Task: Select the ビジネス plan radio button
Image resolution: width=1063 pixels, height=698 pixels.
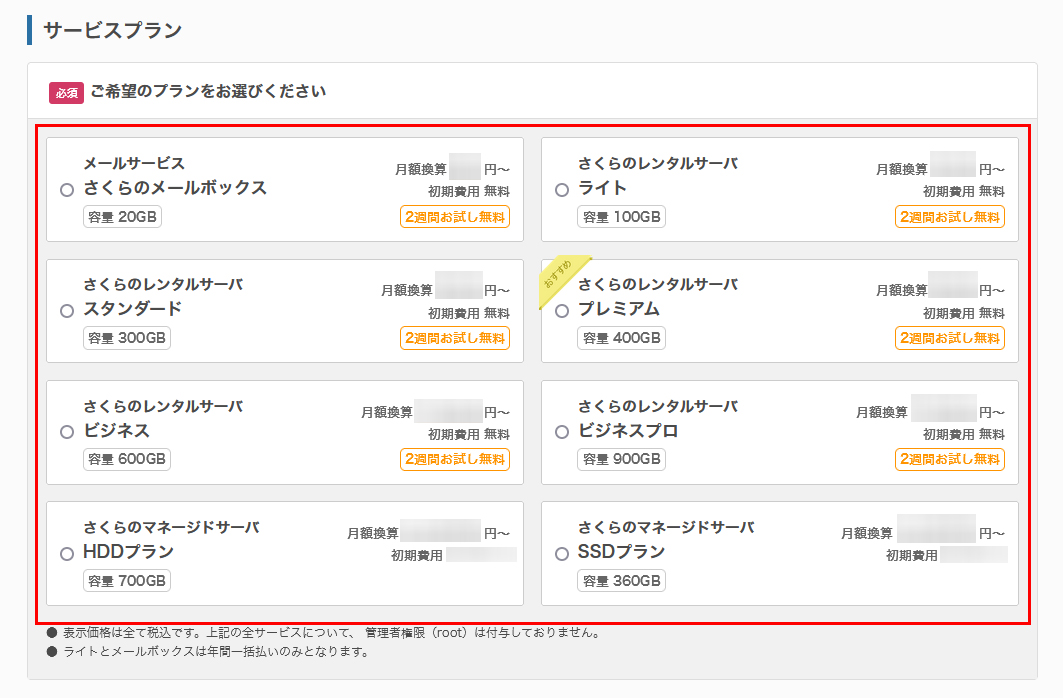Action: click(66, 430)
